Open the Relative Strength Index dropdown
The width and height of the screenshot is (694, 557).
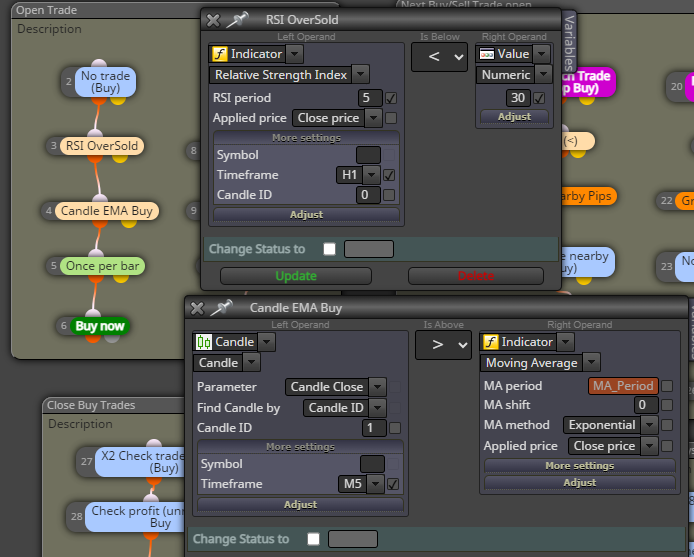[361, 74]
